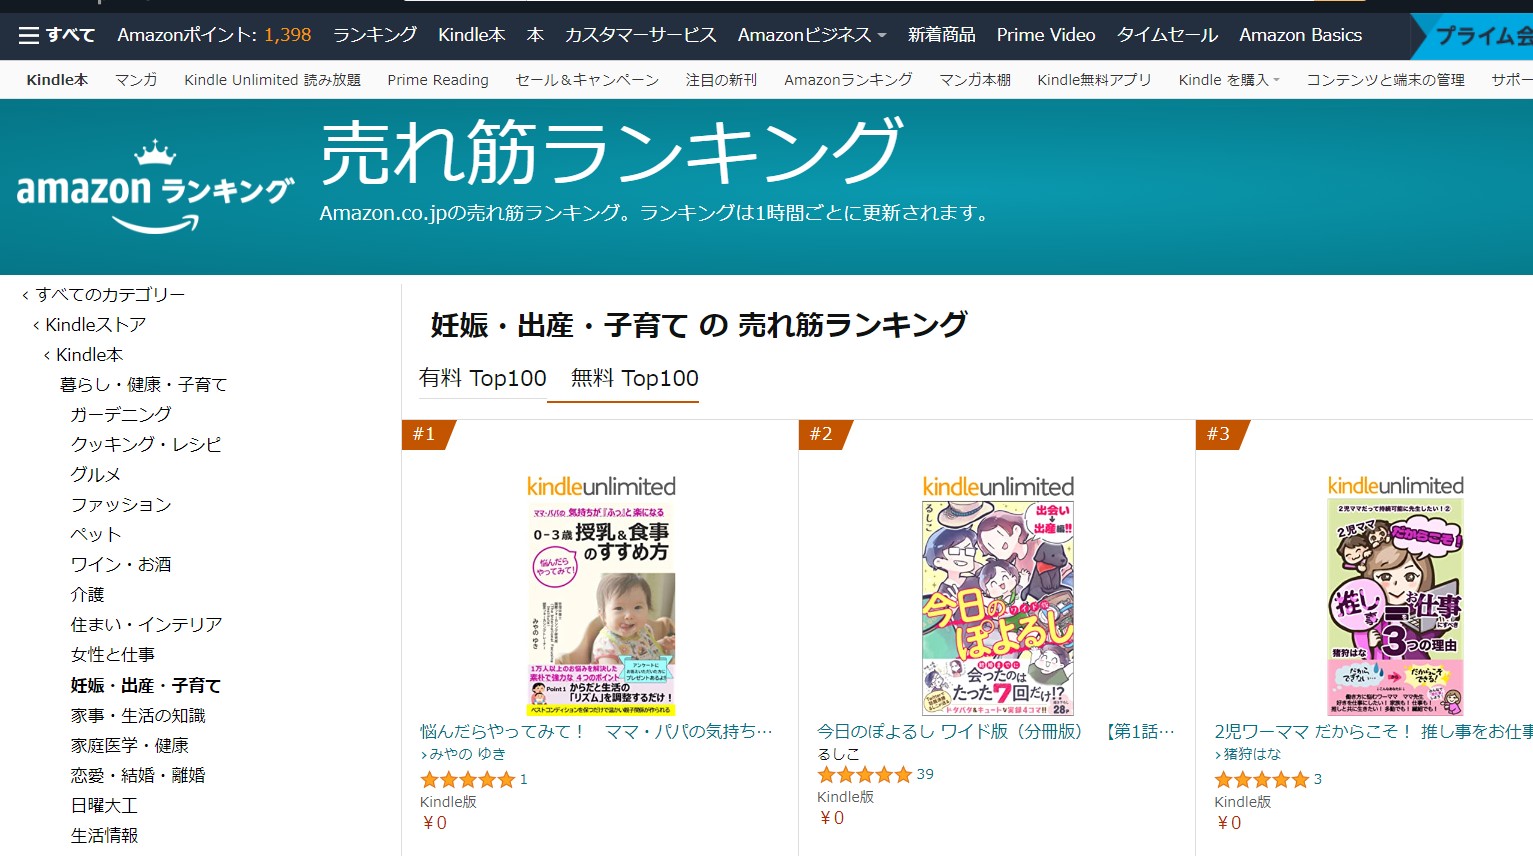The width and height of the screenshot is (1533, 856).
Task: Expand the Amazonビジネス dropdown
Action: click(x=812, y=35)
